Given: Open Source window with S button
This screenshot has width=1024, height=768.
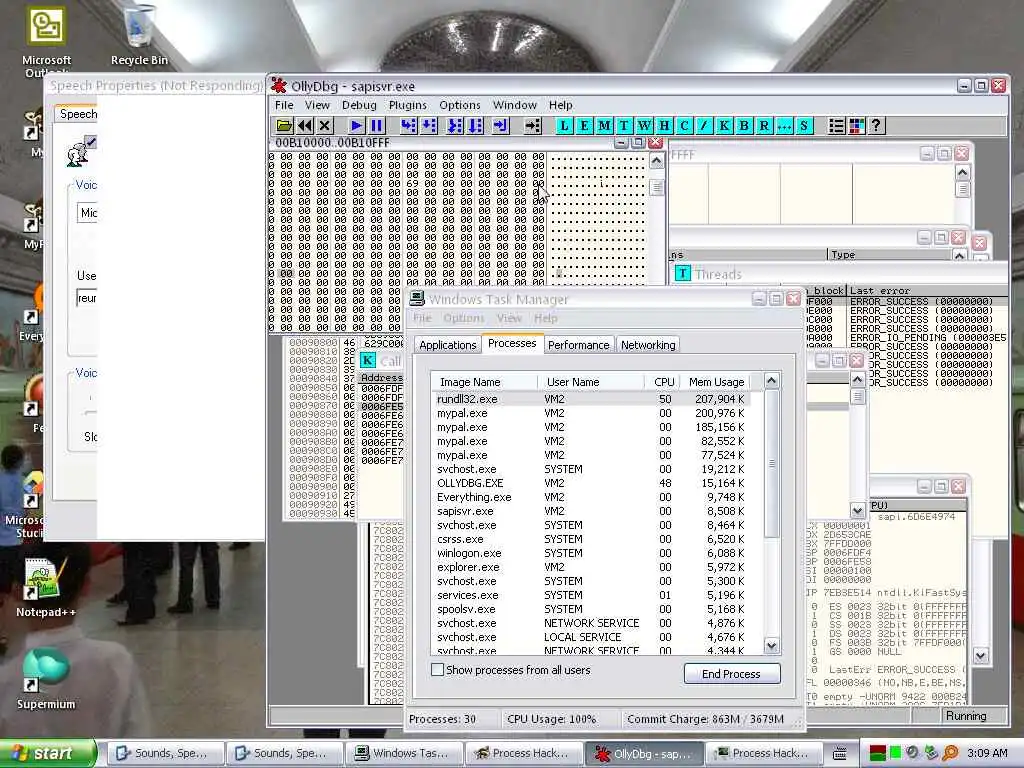Looking at the screenshot, I should [804, 125].
